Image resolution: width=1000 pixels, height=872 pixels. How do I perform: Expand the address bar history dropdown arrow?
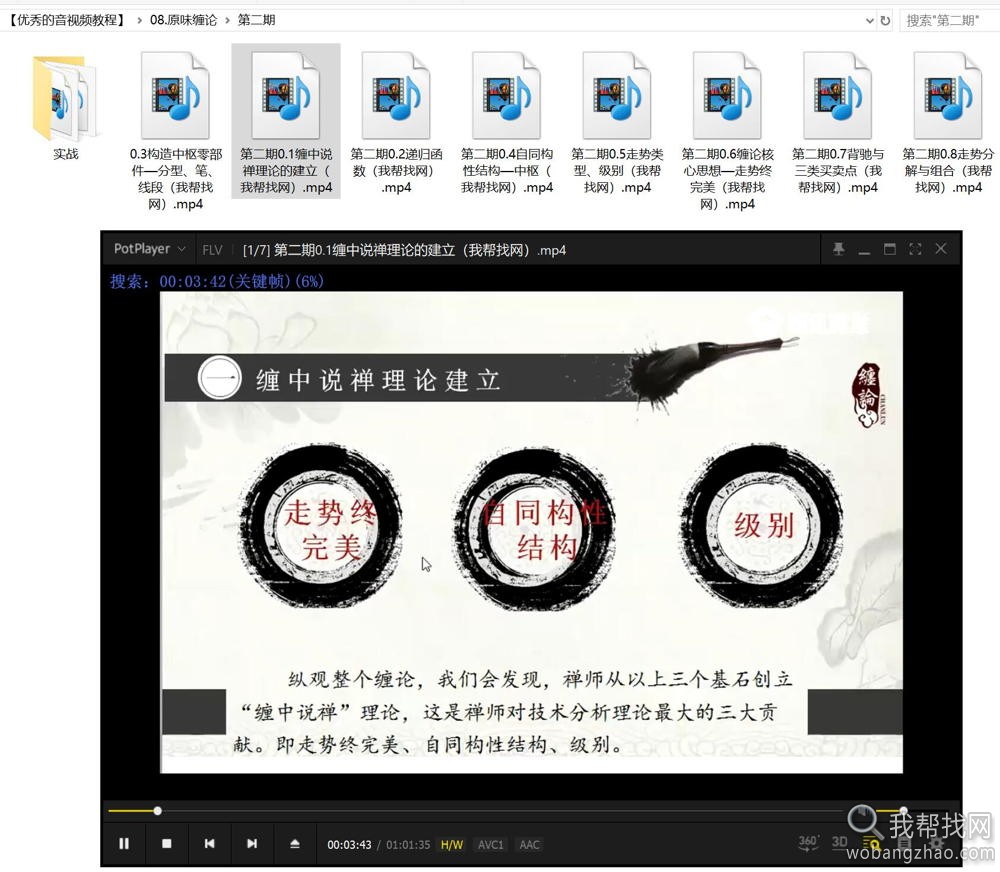point(870,20)
